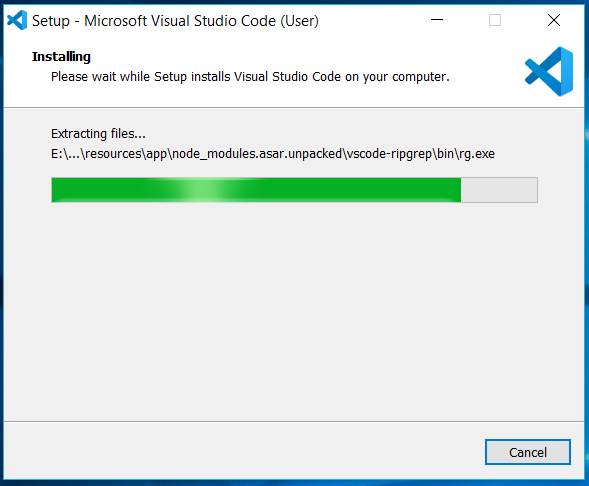Image resolution: width=589 pixels, height=486 pixels.
Task: Click the Cancel button
Action: coord(527,452)
